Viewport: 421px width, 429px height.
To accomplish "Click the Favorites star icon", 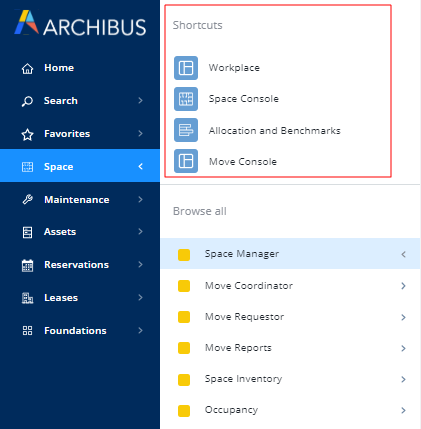I will click(27, 134).
